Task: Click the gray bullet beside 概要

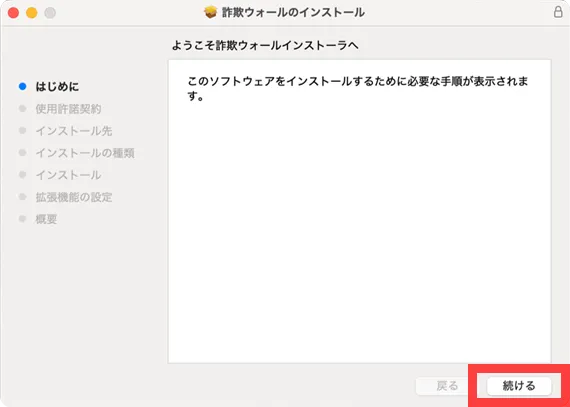Action: pyautogui.click(x=23, y=219)
